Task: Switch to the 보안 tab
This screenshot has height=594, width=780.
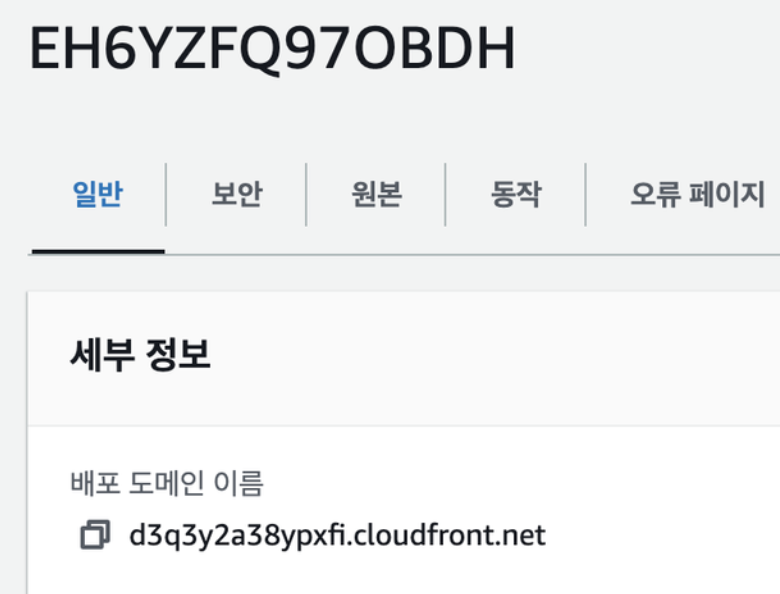Action: [237, 194]
